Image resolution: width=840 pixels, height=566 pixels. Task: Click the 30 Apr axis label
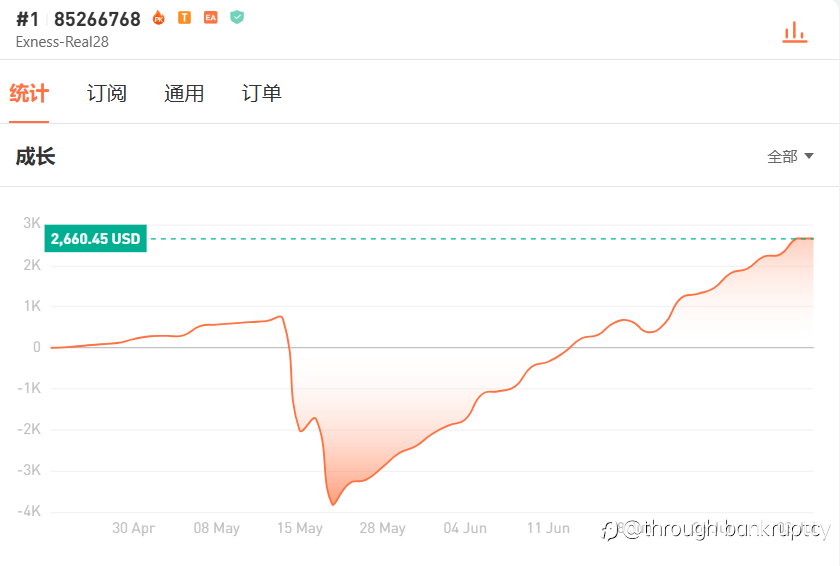click(133, 528)
